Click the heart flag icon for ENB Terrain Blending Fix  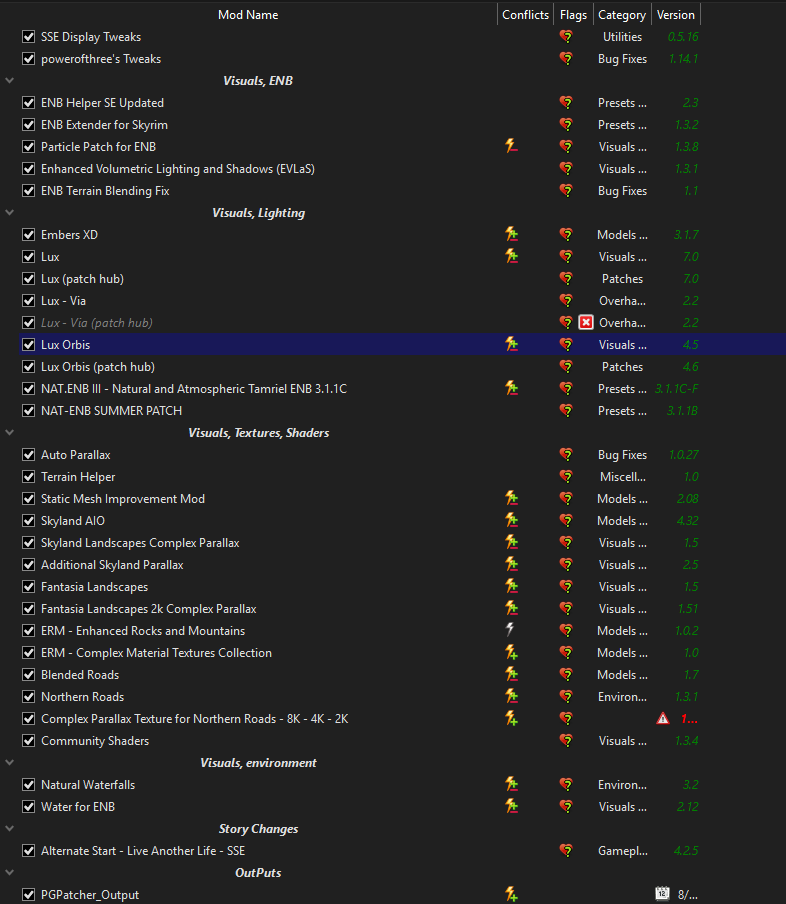coord(566,191)
